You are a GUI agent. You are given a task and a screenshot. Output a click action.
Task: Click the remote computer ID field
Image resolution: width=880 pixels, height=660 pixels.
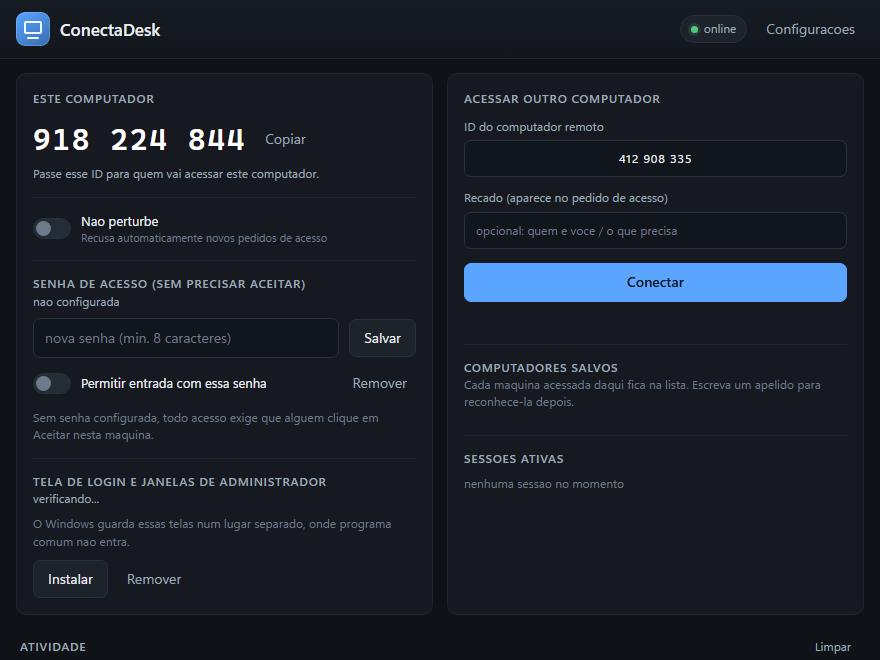point(655,159)
